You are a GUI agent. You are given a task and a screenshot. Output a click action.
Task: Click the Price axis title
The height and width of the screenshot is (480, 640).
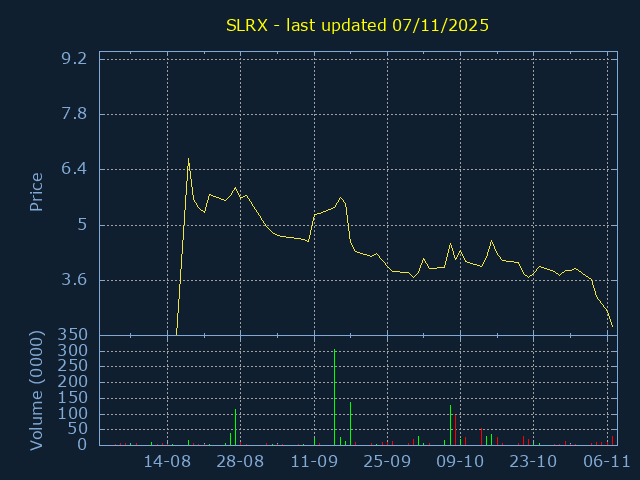pyautogui.click(x=36, y=192)
